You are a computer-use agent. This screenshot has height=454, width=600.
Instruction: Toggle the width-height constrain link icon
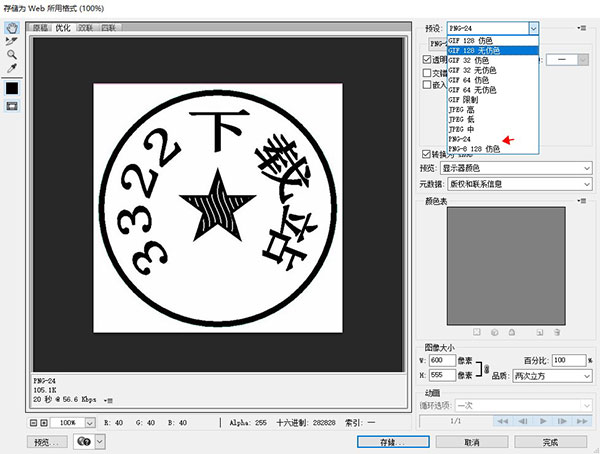tap(486, 369)
